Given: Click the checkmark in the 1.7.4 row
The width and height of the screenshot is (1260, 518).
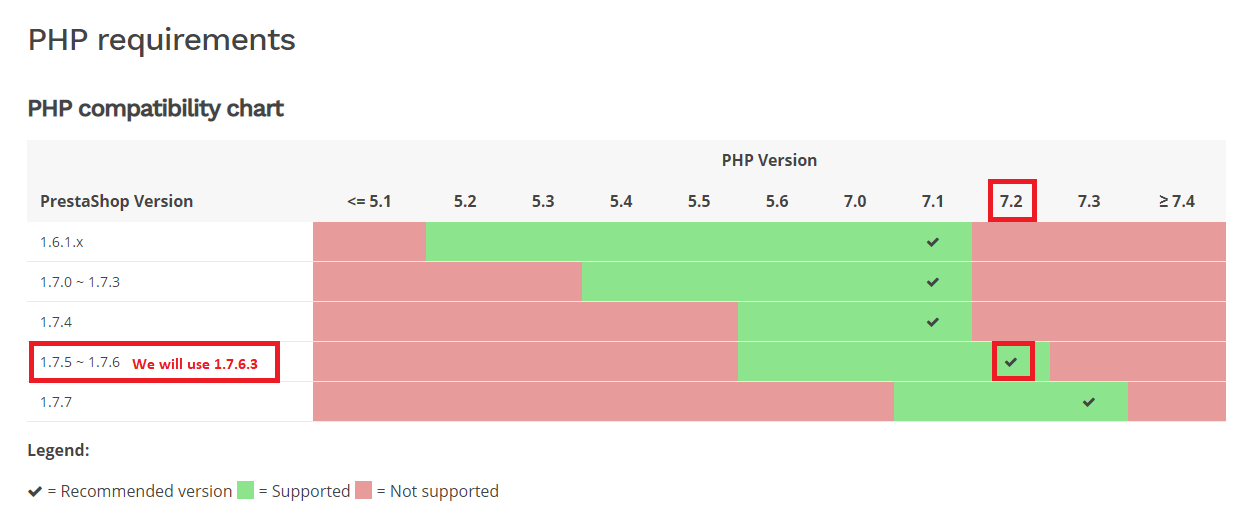Looking at the screenshot, I should pyautogui.click(x=933, y=322).
